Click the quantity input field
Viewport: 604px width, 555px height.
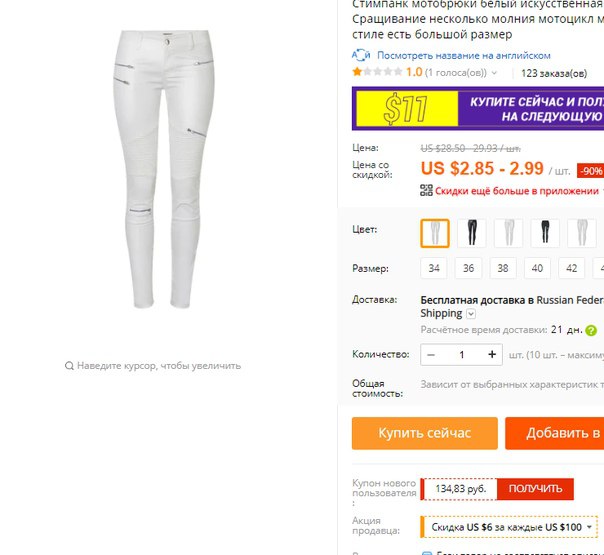[461, 355]
